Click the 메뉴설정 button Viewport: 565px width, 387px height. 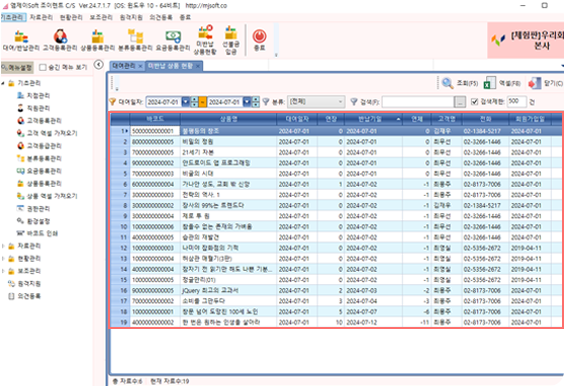(x=17, y=67)
